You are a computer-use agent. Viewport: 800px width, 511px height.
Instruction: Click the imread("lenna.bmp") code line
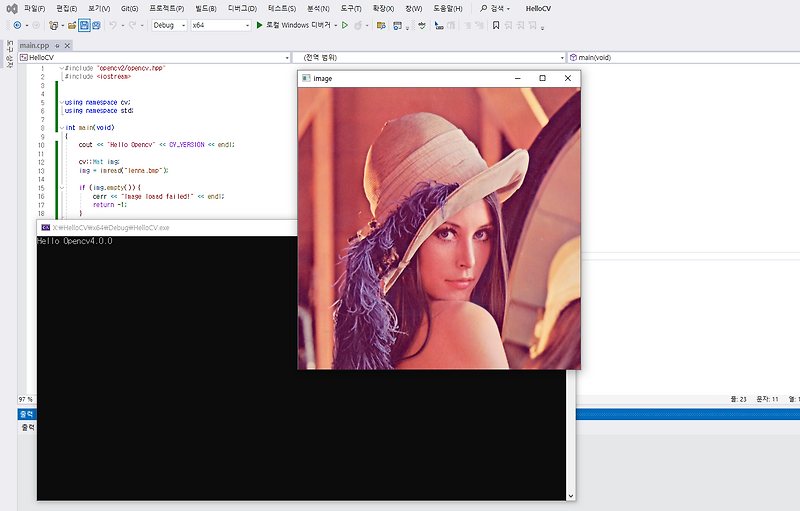point(123,171)
